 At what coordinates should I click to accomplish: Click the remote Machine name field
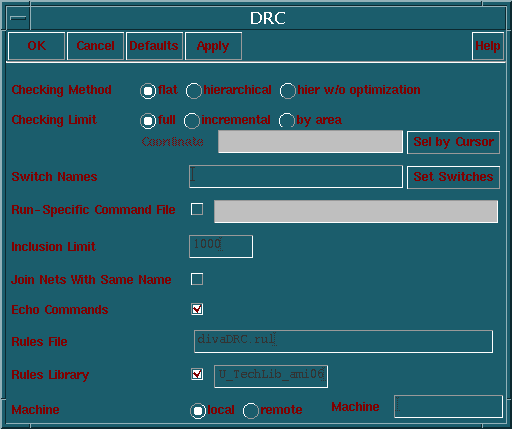point(448,406)
